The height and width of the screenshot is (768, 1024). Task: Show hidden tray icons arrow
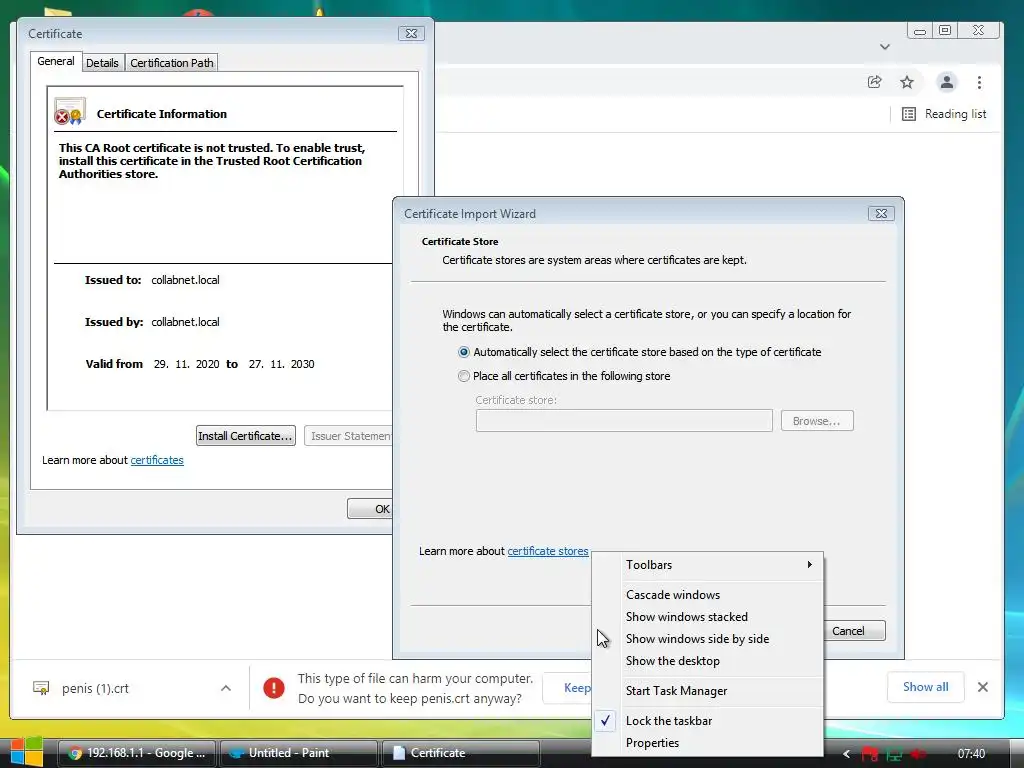846,754
